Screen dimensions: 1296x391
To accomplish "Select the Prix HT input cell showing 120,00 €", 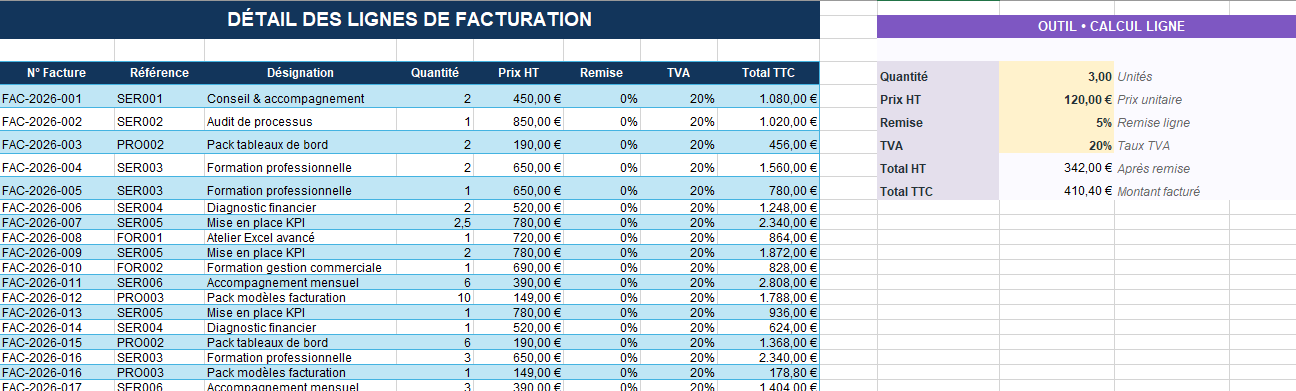I will pyautogui.click(x=1056, y=99).
